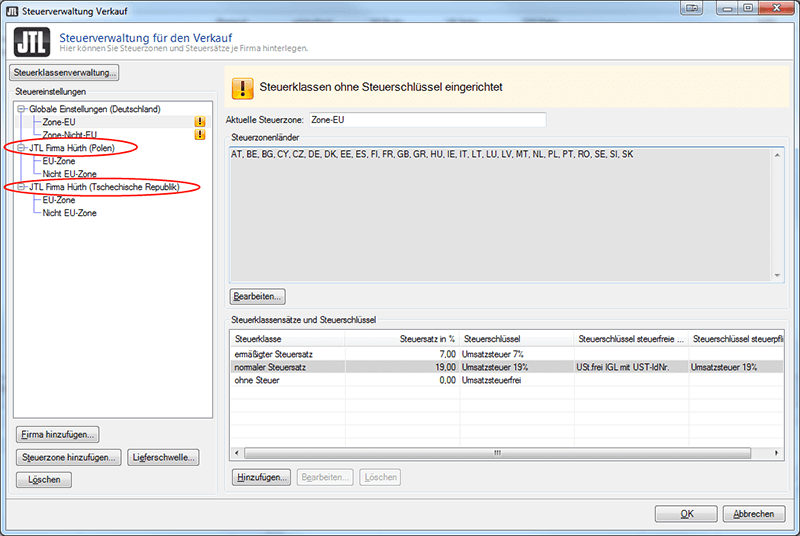Click the warning icon beside Zone-Nicht-EU
Screen dimensions: 800x536
[200, 135]
